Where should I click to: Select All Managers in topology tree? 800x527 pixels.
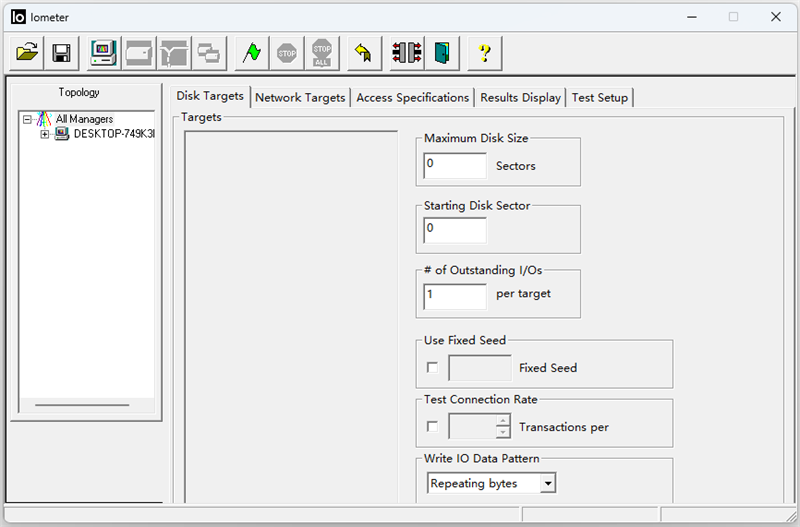[x=84, y=119]
